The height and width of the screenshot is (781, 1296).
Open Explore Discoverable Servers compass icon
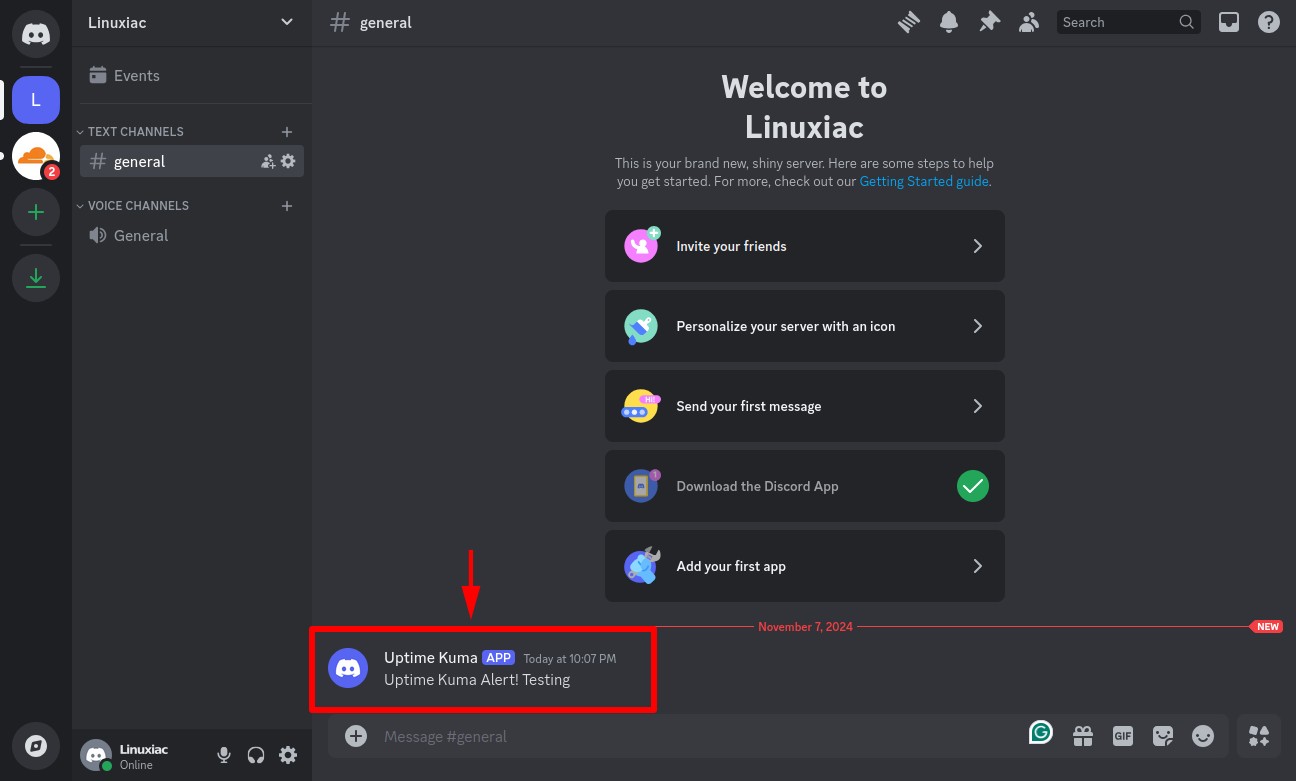[36, 746]
